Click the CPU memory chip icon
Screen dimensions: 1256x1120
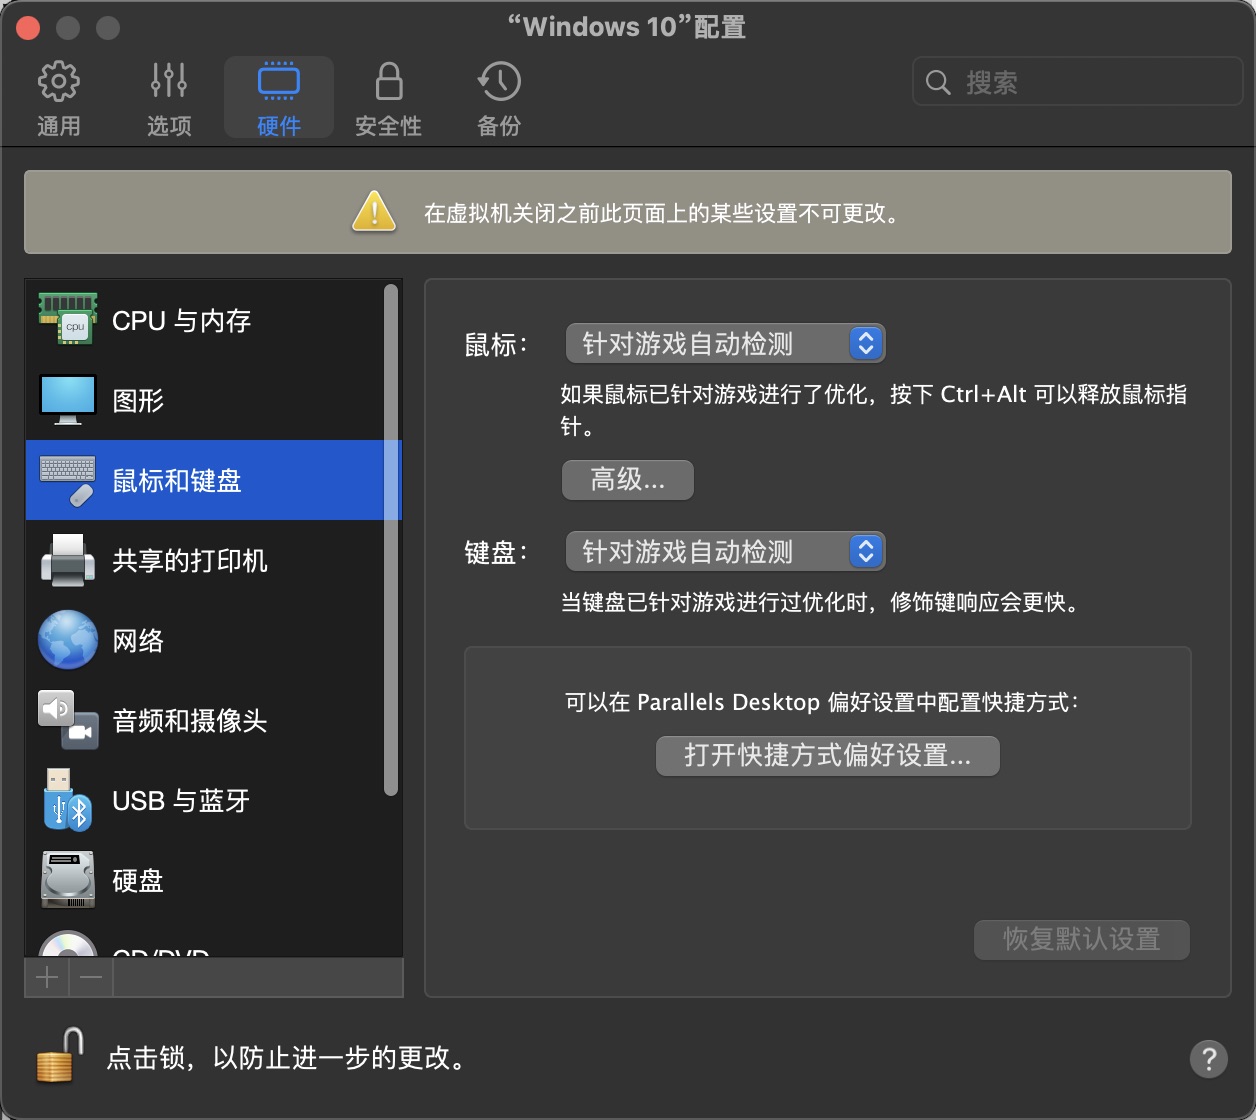(x=68, y=319)
